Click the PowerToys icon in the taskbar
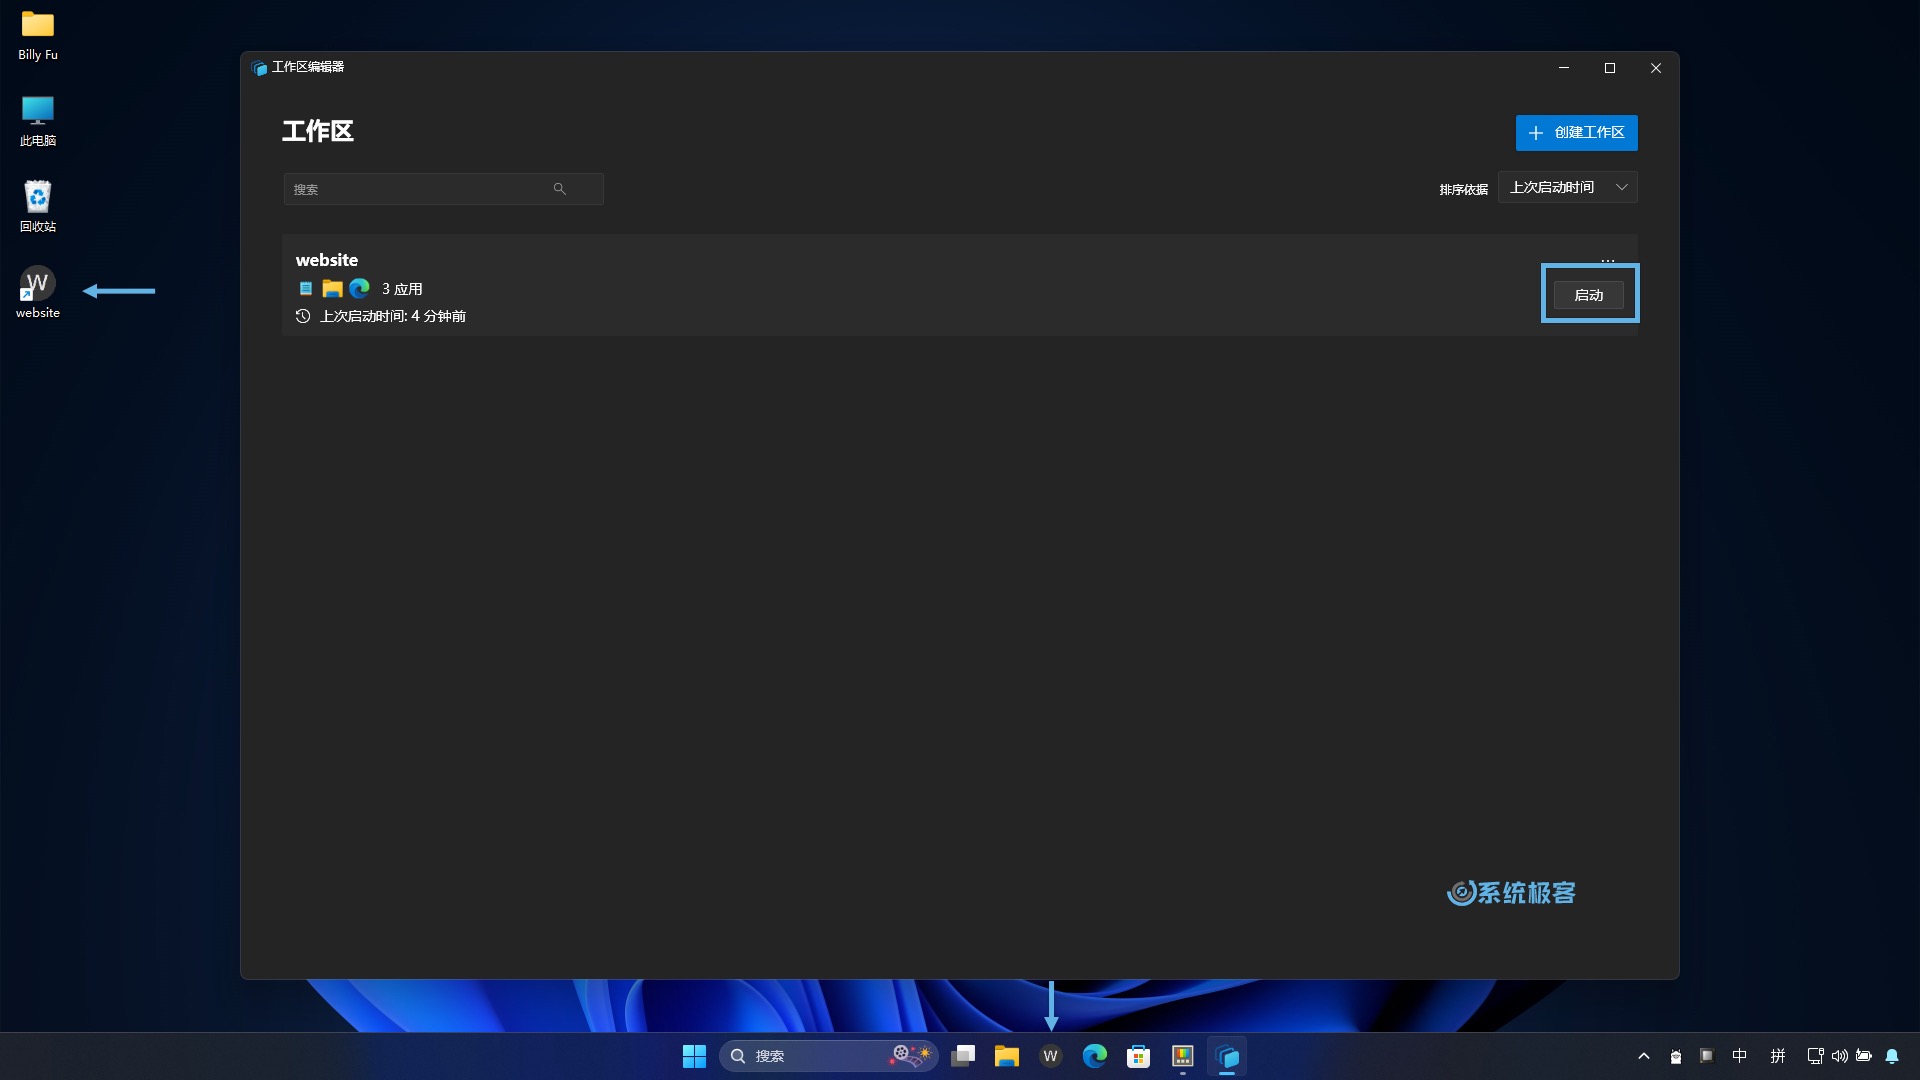Image resolution: width=1920 pixels, height=1080 pixels. [x=1183, y=1056]
